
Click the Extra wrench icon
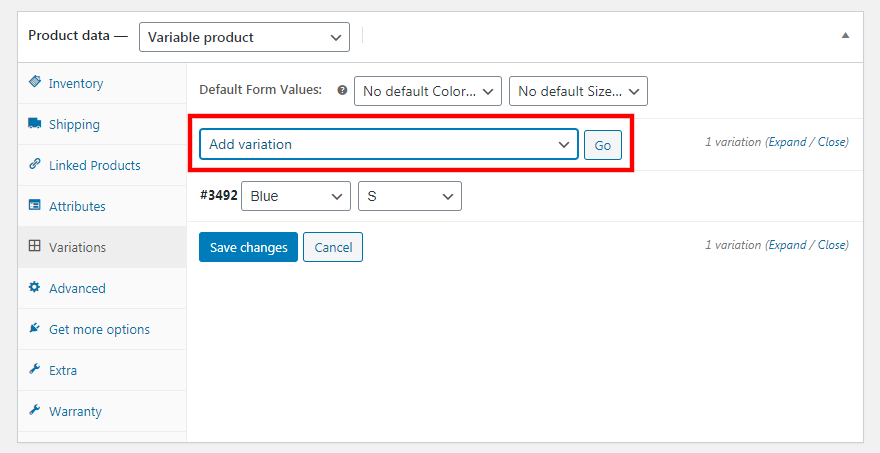(35, 369)
